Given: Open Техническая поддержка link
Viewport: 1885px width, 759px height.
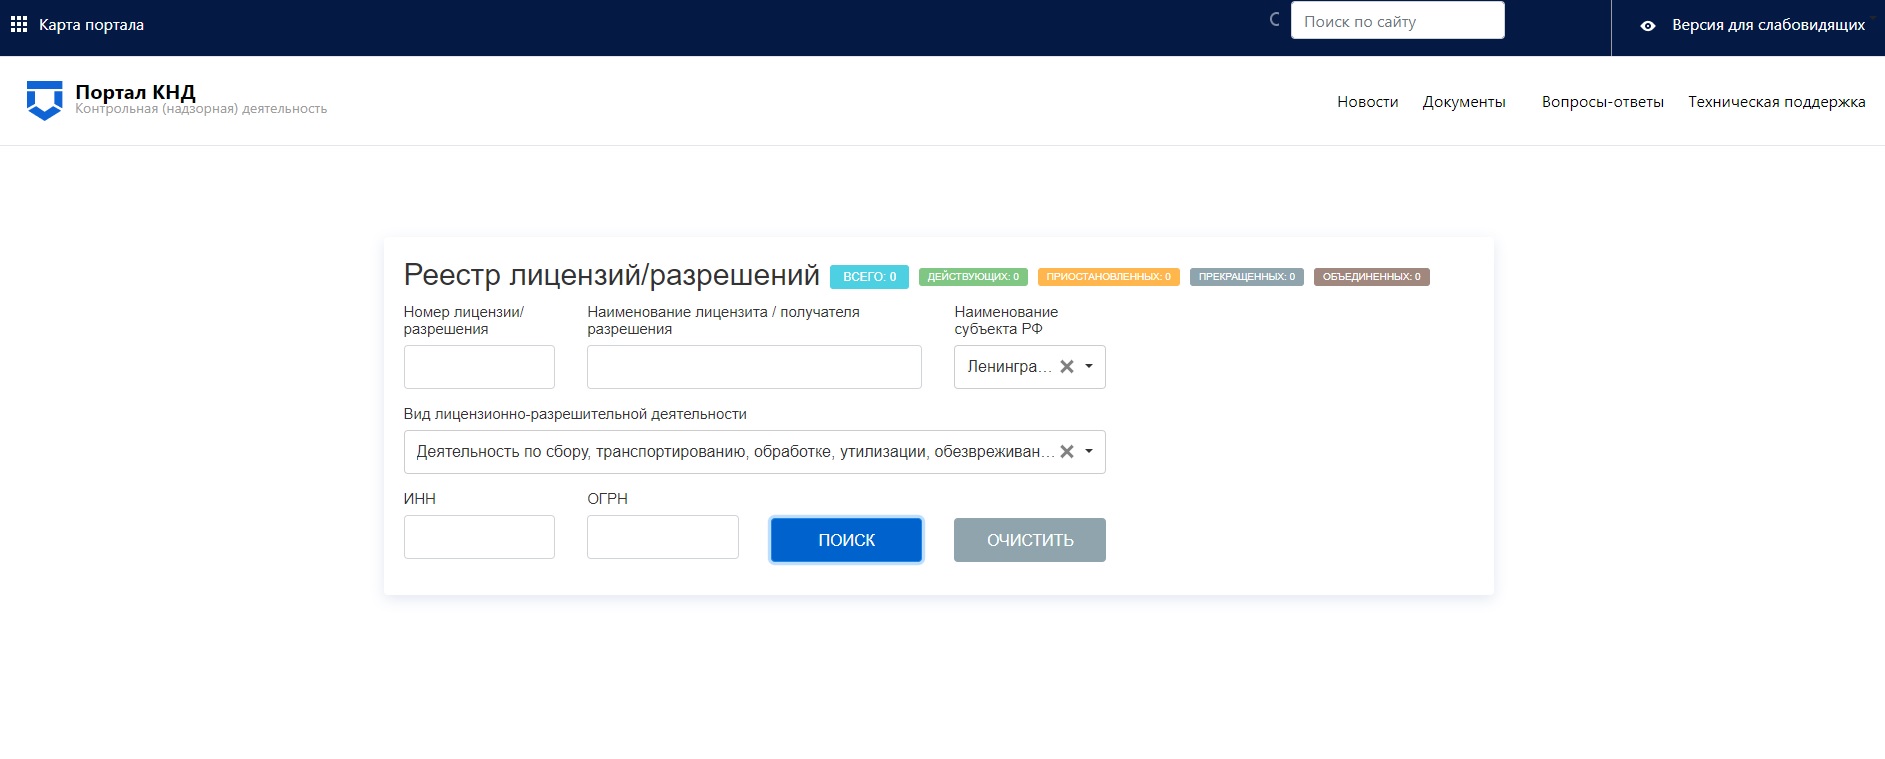Looking at the screenshot, I should pos(1776,102).
